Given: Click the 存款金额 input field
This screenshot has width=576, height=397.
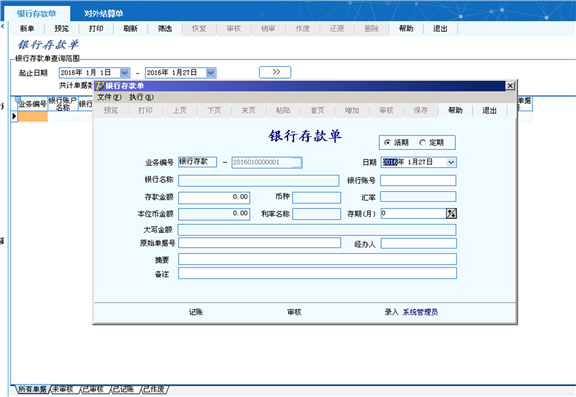Looking at the screenshot, I should [x=214, y=197].
